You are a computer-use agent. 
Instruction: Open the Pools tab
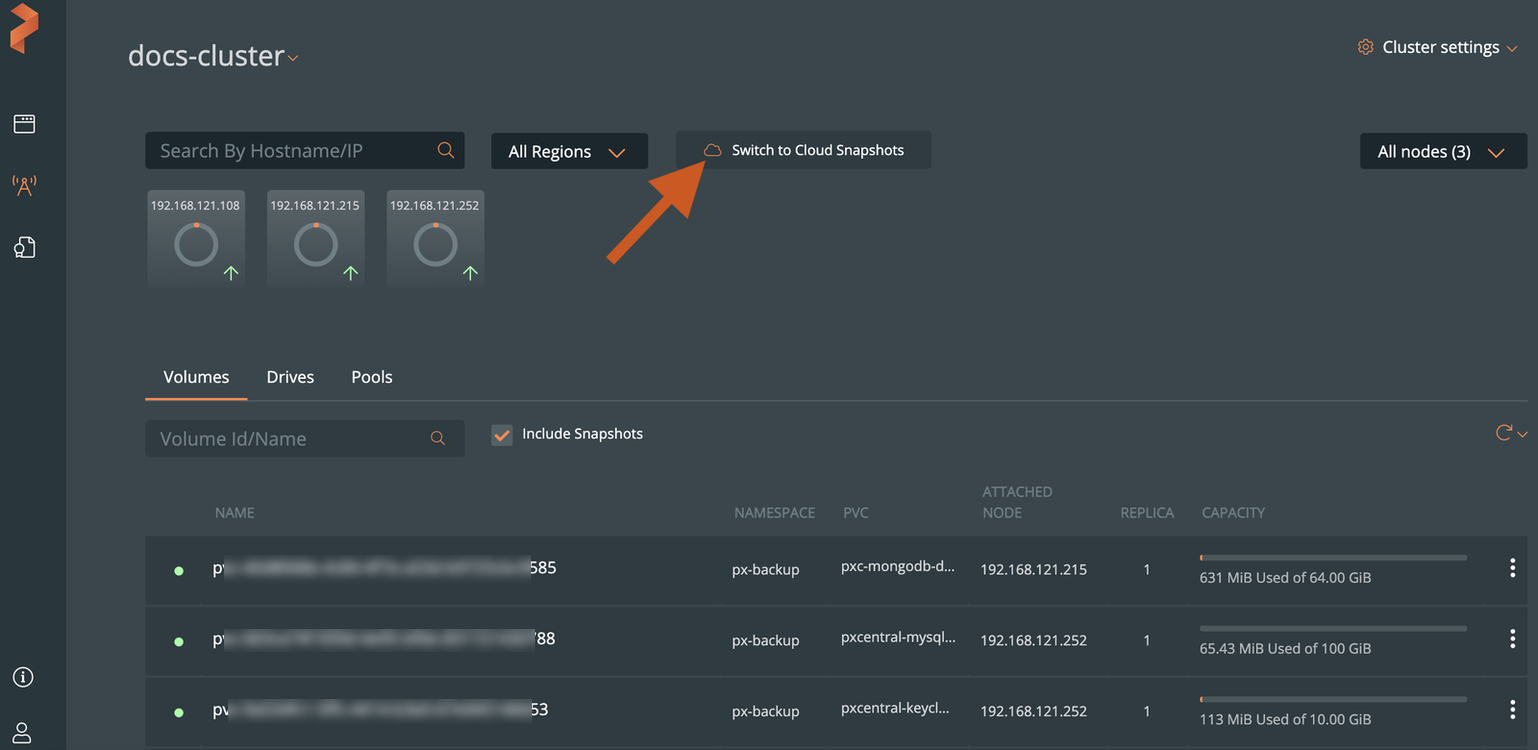pyautogui.click(x=371, y=377)
